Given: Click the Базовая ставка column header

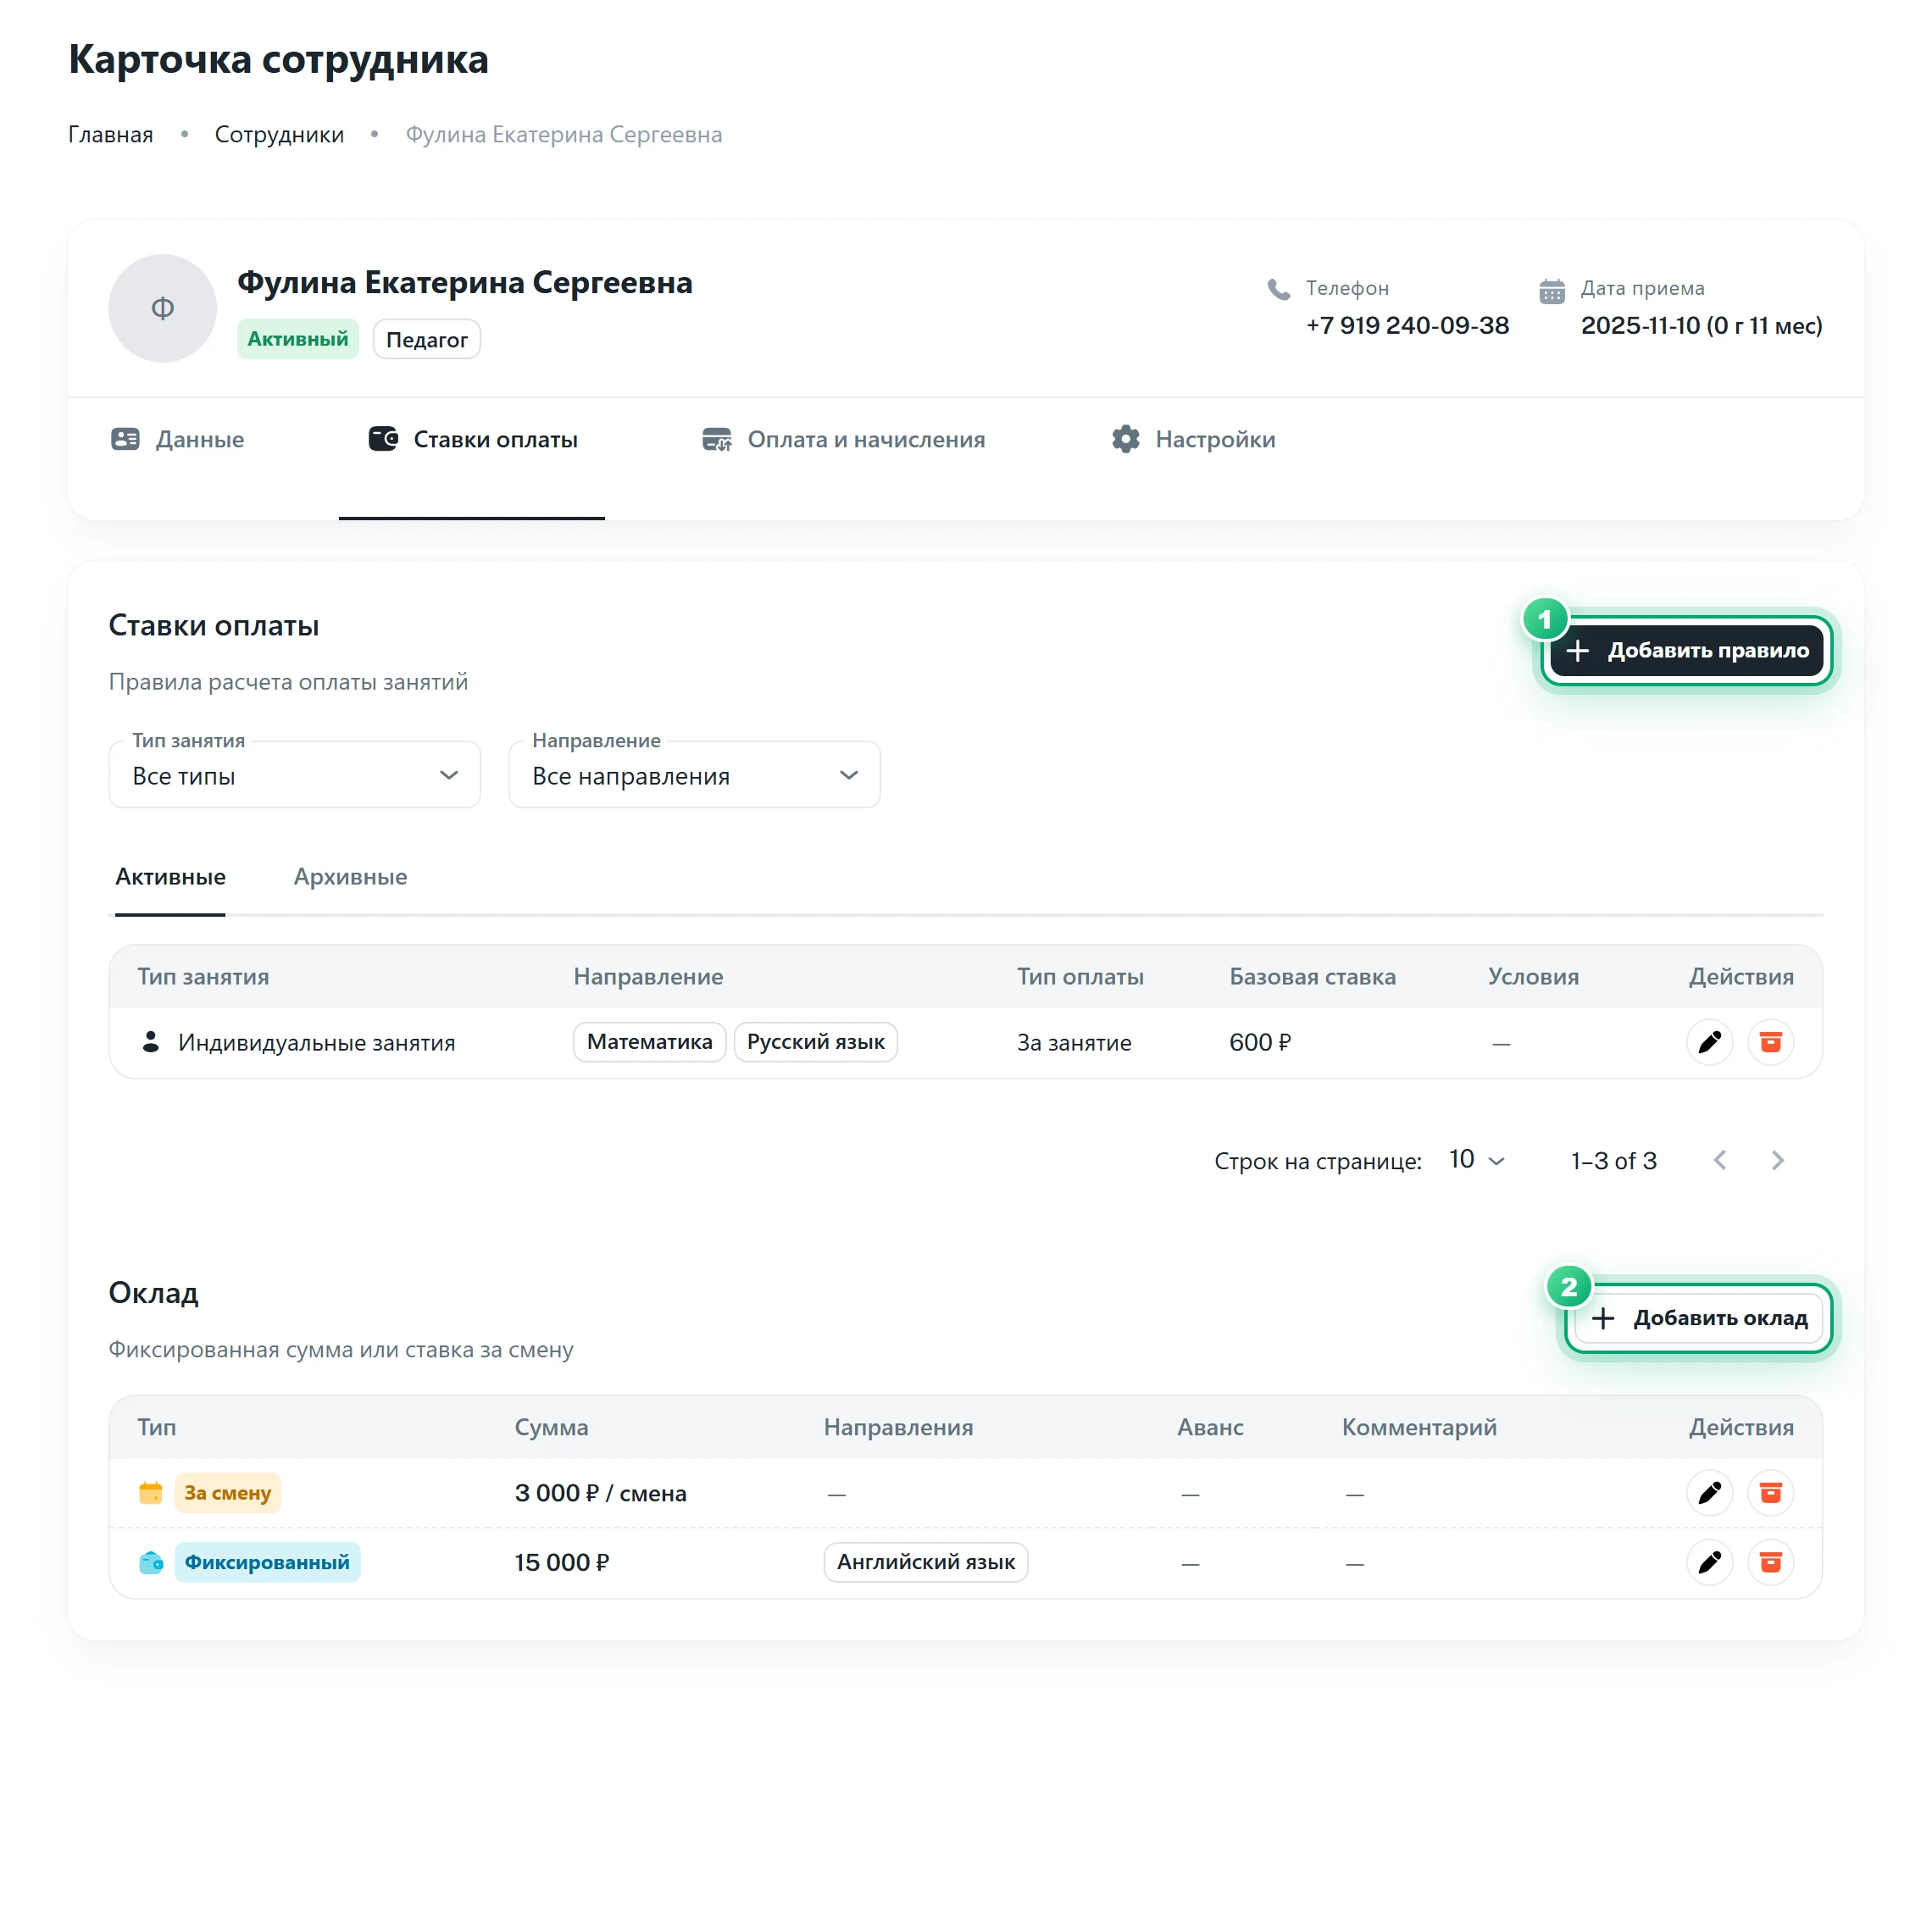Looking at the screenshot, I should (1312, 976).
